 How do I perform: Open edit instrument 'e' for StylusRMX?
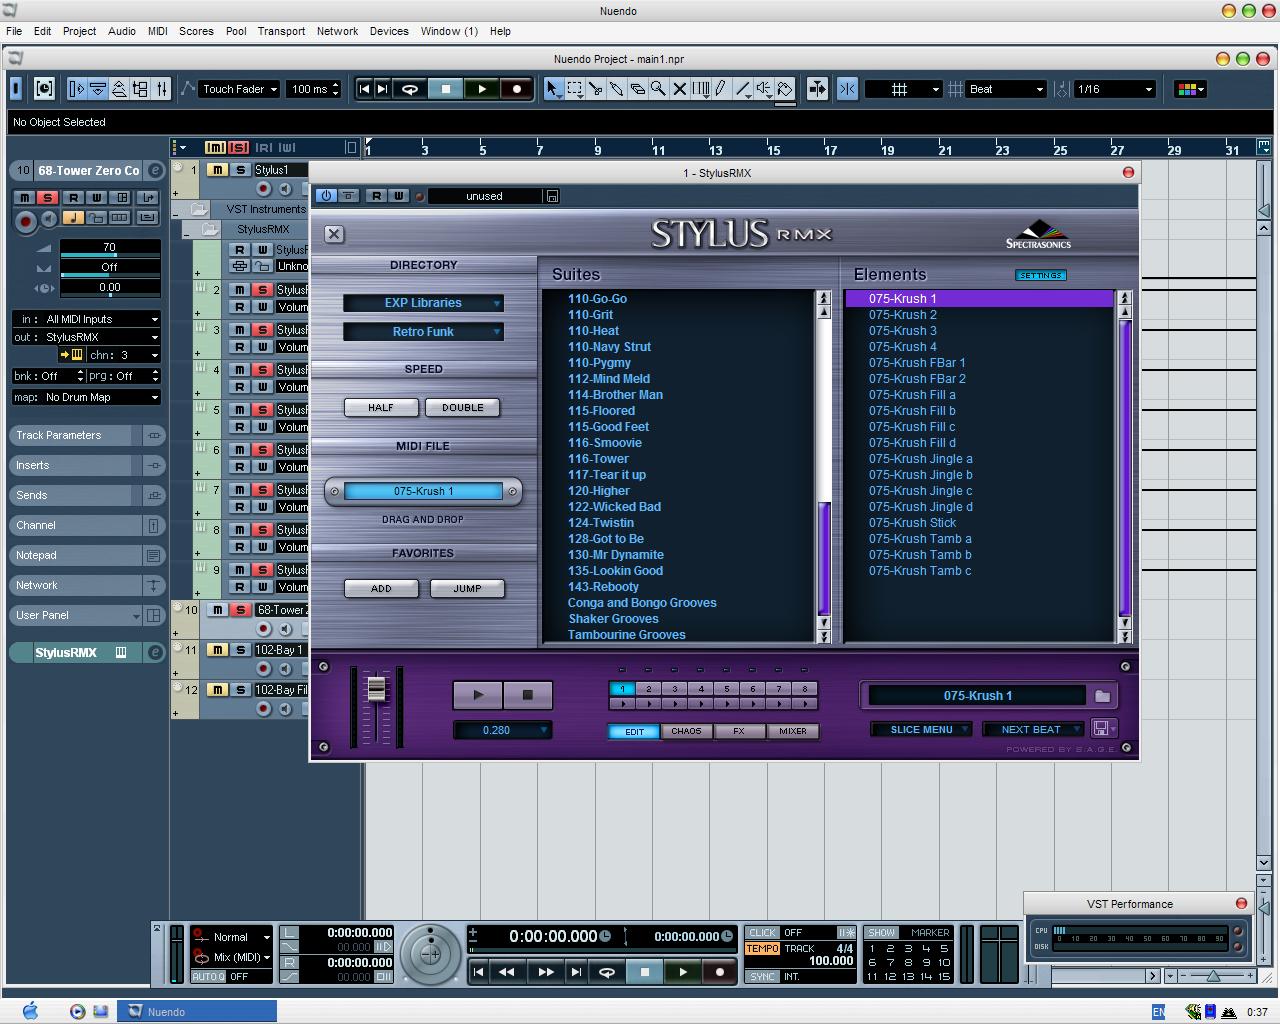(155, 652)
